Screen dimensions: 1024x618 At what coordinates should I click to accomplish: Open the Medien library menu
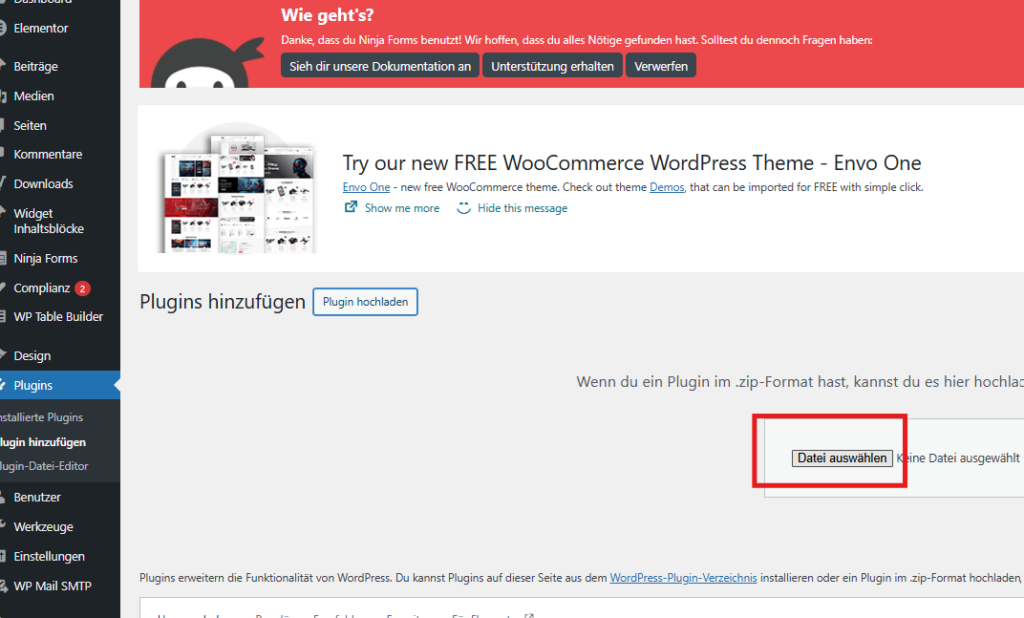[34, 96]
